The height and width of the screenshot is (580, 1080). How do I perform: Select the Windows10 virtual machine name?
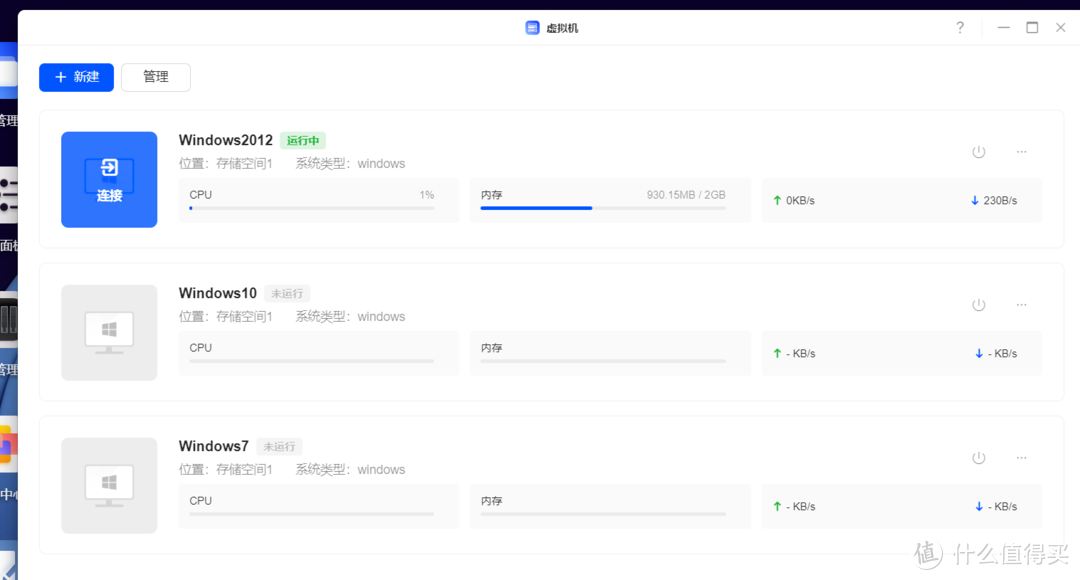click(x=218, y=293)
